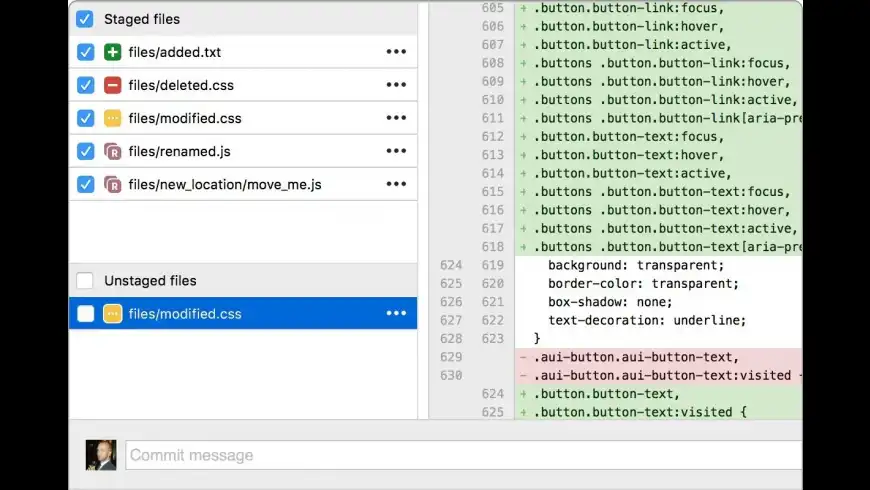Click the green added icon for files/added.txt

pos(113,52)
